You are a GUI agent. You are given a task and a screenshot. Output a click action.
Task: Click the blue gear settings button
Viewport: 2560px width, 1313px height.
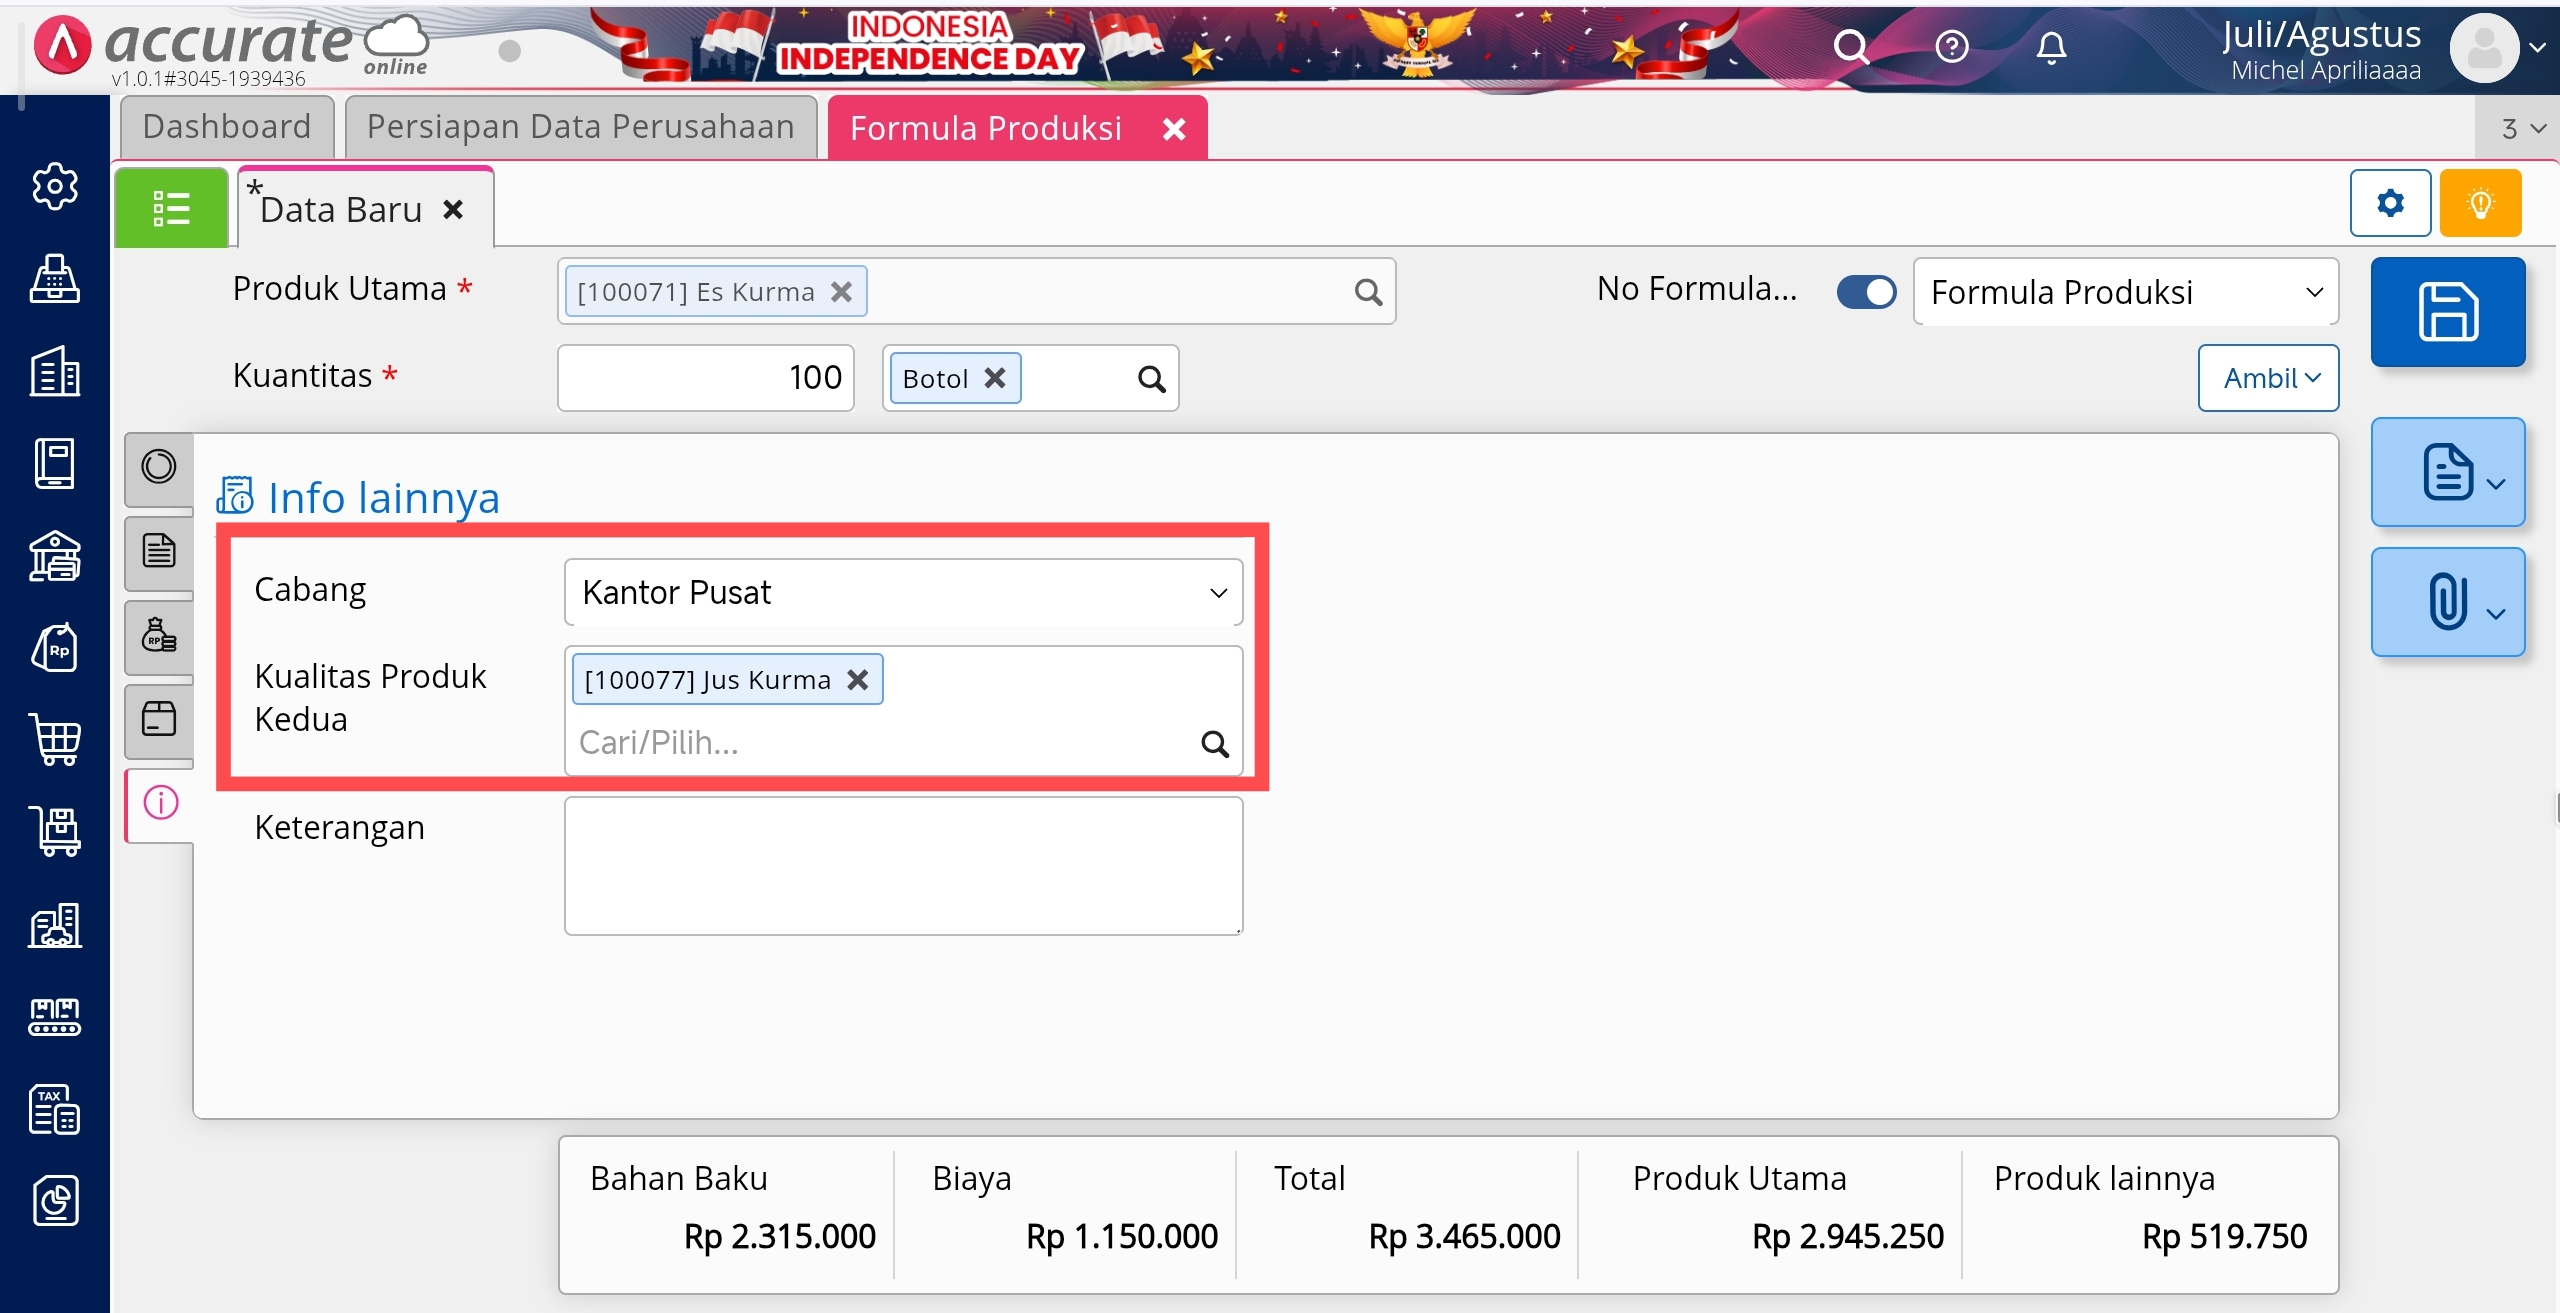coord(2389,204)
